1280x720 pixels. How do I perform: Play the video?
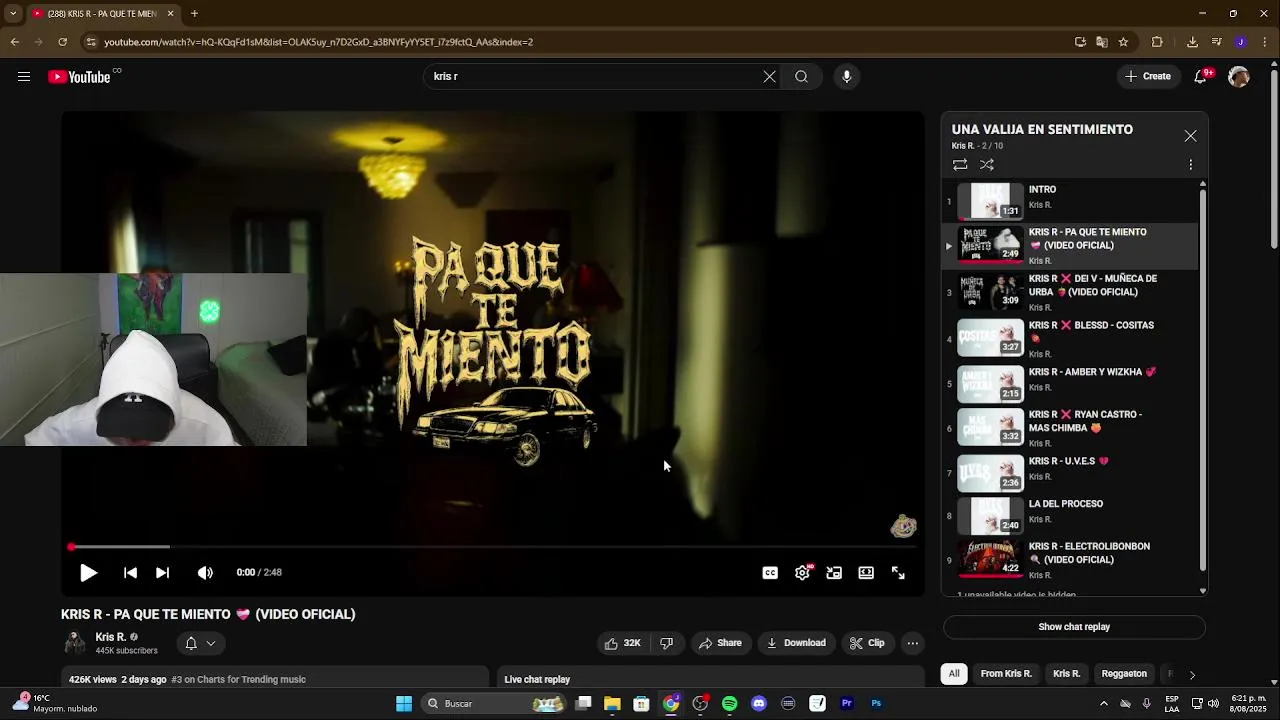88,573
